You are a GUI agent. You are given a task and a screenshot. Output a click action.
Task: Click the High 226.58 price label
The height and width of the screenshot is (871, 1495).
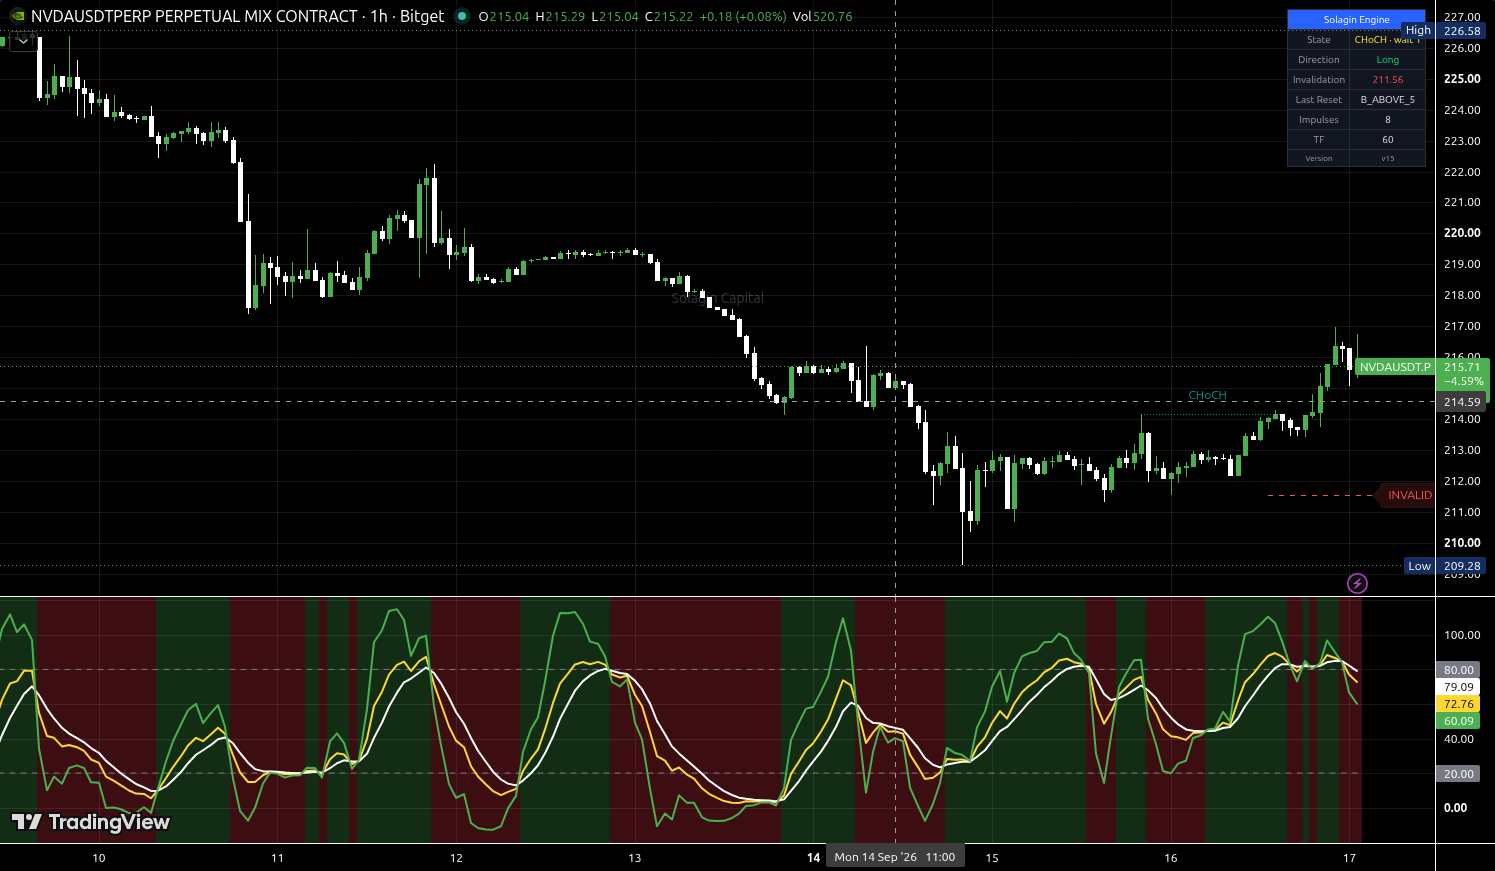tap(1446, 31)
